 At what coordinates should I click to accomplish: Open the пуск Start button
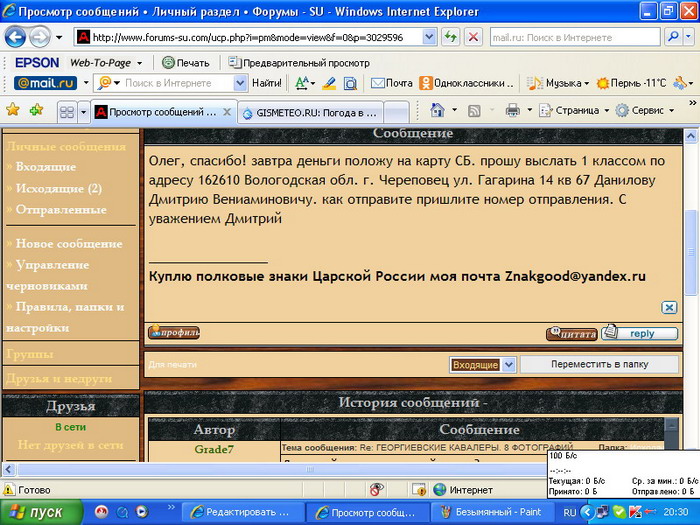coord(40,512)
